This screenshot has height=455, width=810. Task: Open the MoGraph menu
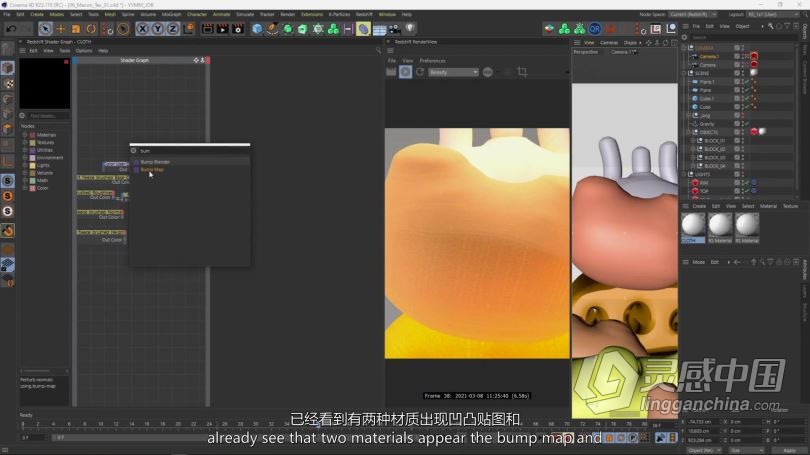[172, 14]
